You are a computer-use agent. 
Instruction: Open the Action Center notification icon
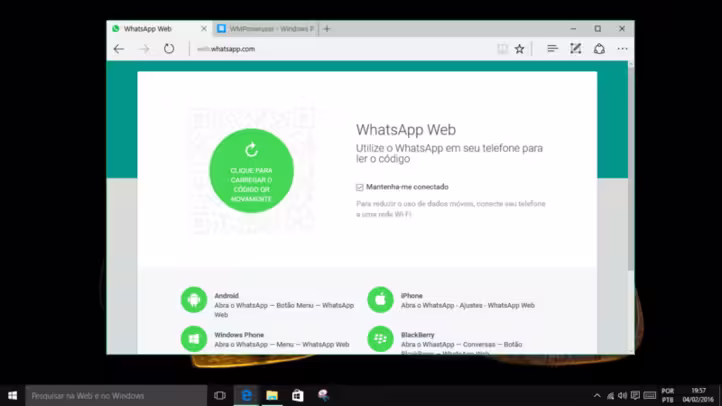tap(635, 395)
